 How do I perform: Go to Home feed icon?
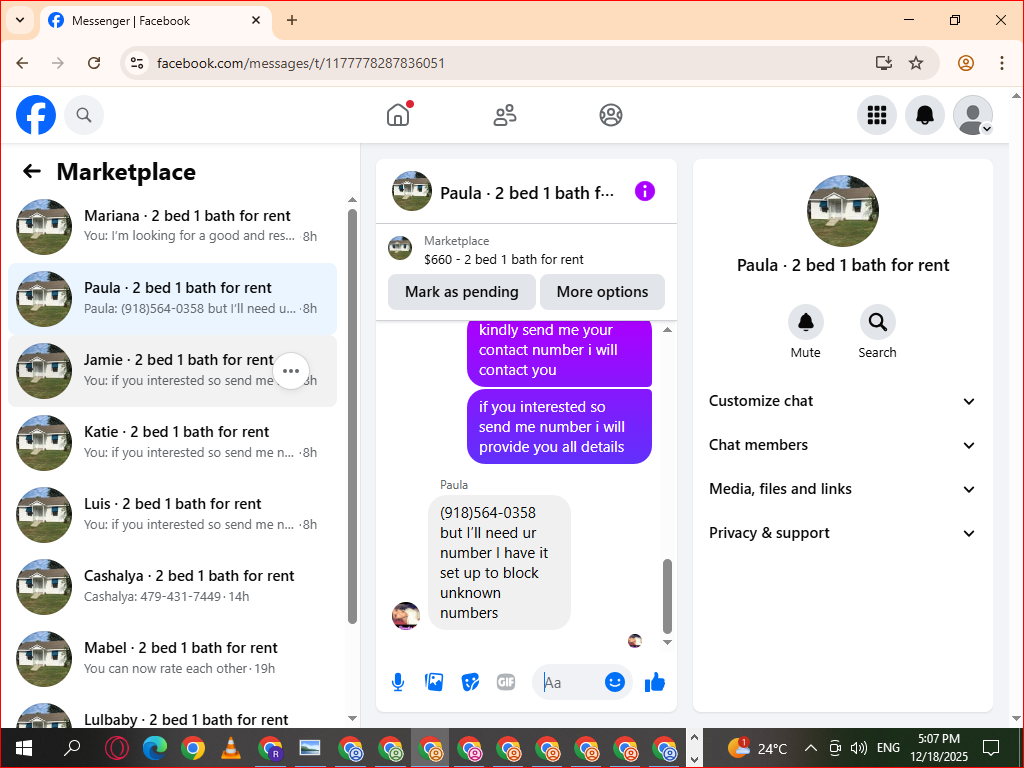[398, 115]
